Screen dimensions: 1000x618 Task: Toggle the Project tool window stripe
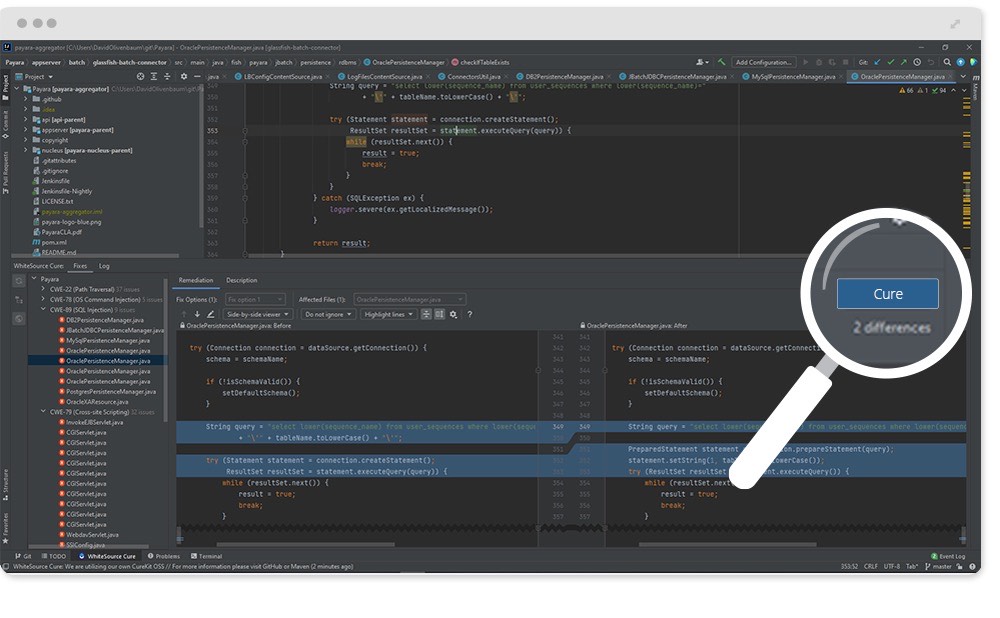pos(6,87)
